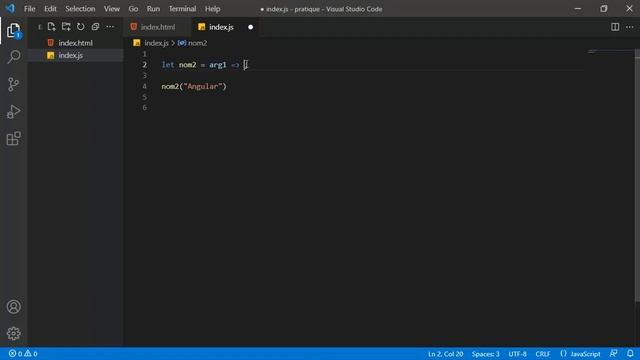This screenshot has width=640, height=360.
Task: Open the Edit menu
Action: pyautogui.click(x=50, y=9)
